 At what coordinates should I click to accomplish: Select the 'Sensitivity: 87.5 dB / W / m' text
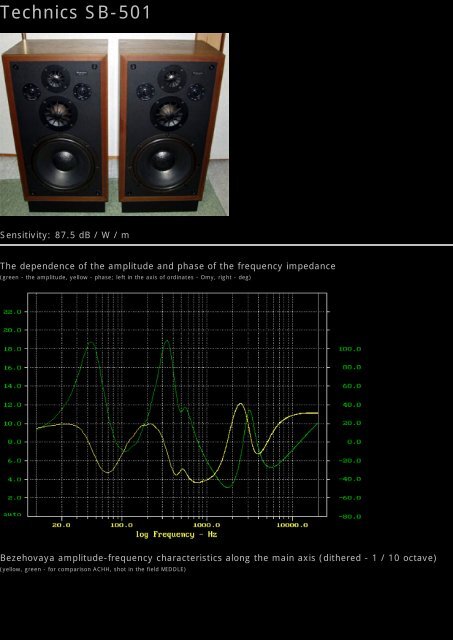click(65, 235)
